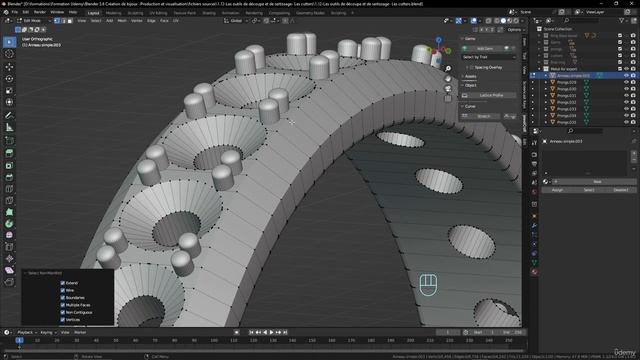Select the Spin tool
Screen dimensions: 640x360
click(9, 224)
